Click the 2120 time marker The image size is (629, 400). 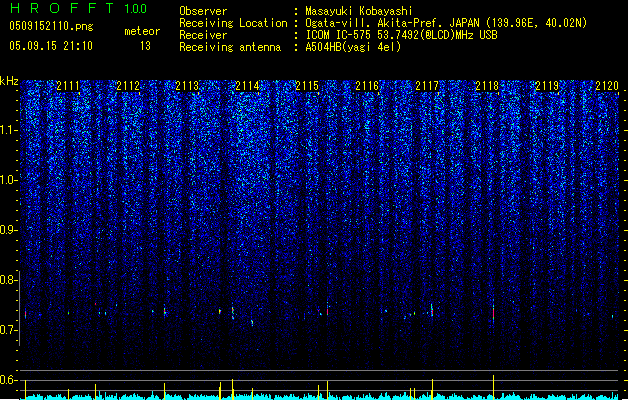607,86
